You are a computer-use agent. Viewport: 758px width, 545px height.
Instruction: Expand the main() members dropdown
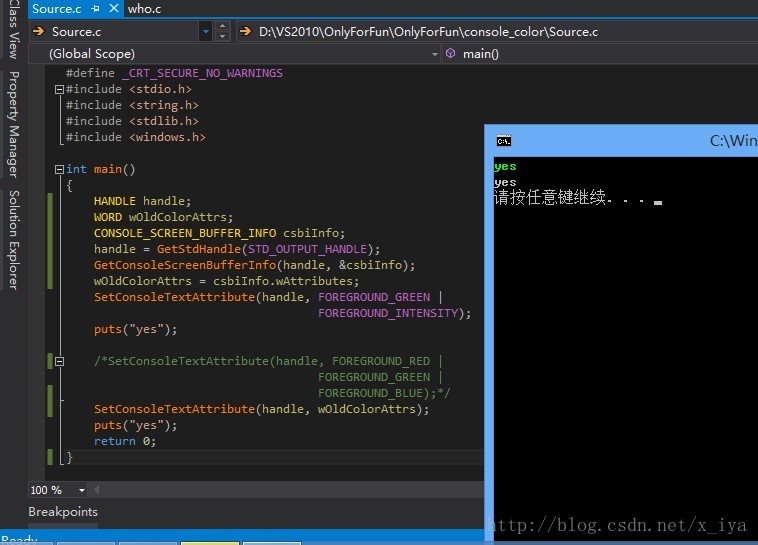click(x=600, y=53)
